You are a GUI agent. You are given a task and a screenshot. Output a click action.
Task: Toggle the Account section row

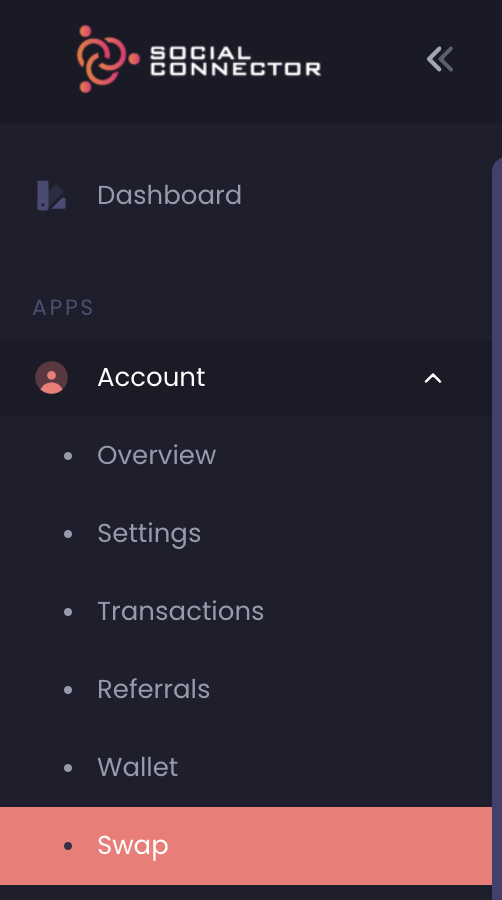pyautogui.click(x=246, y=378)
